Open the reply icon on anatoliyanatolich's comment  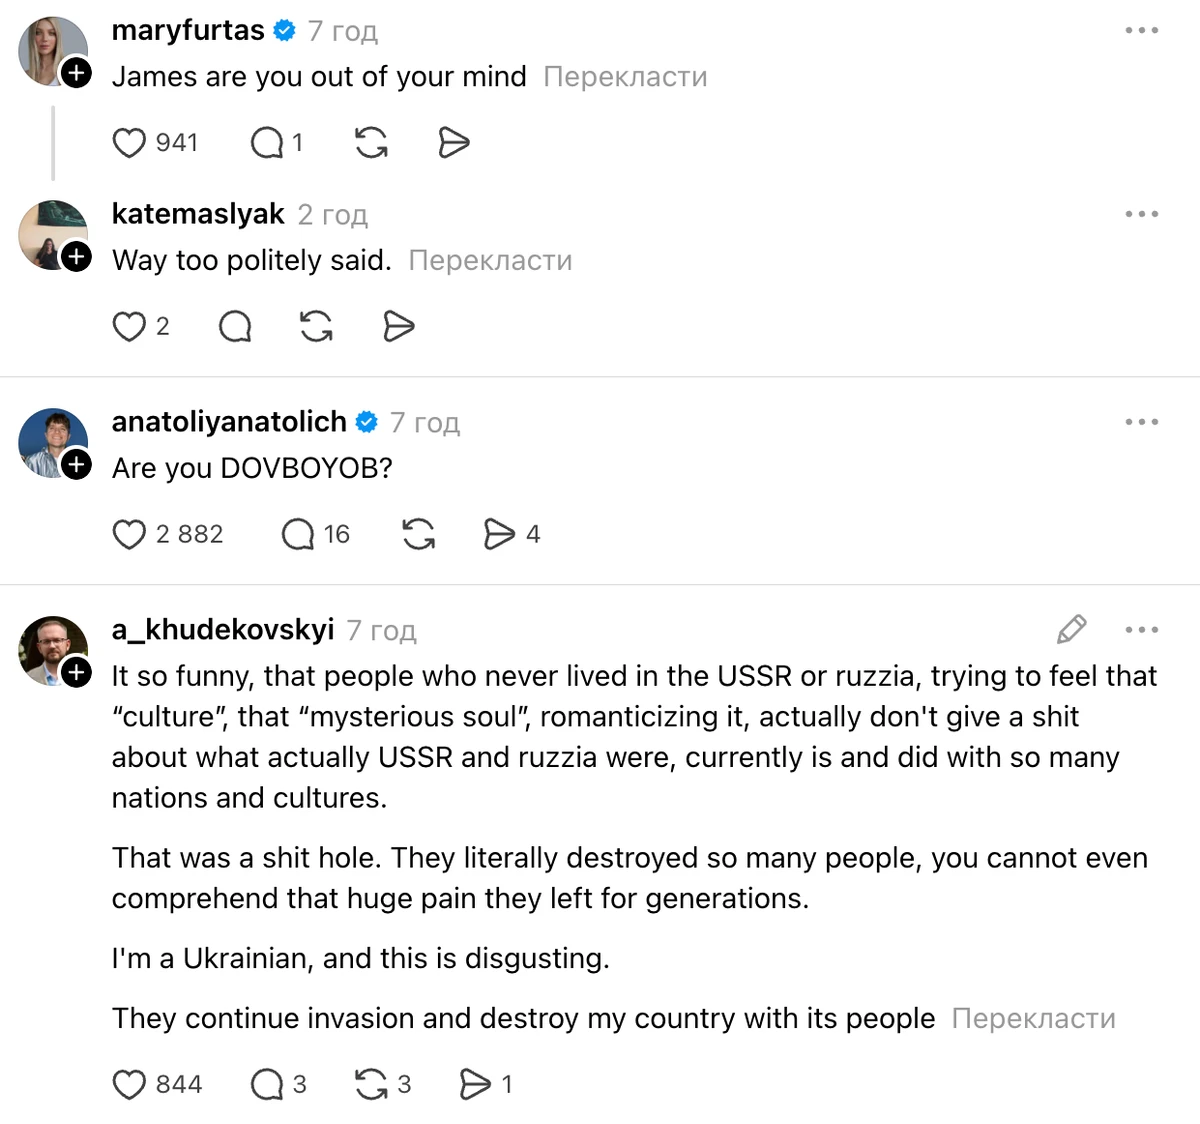(x=298, y=534)
